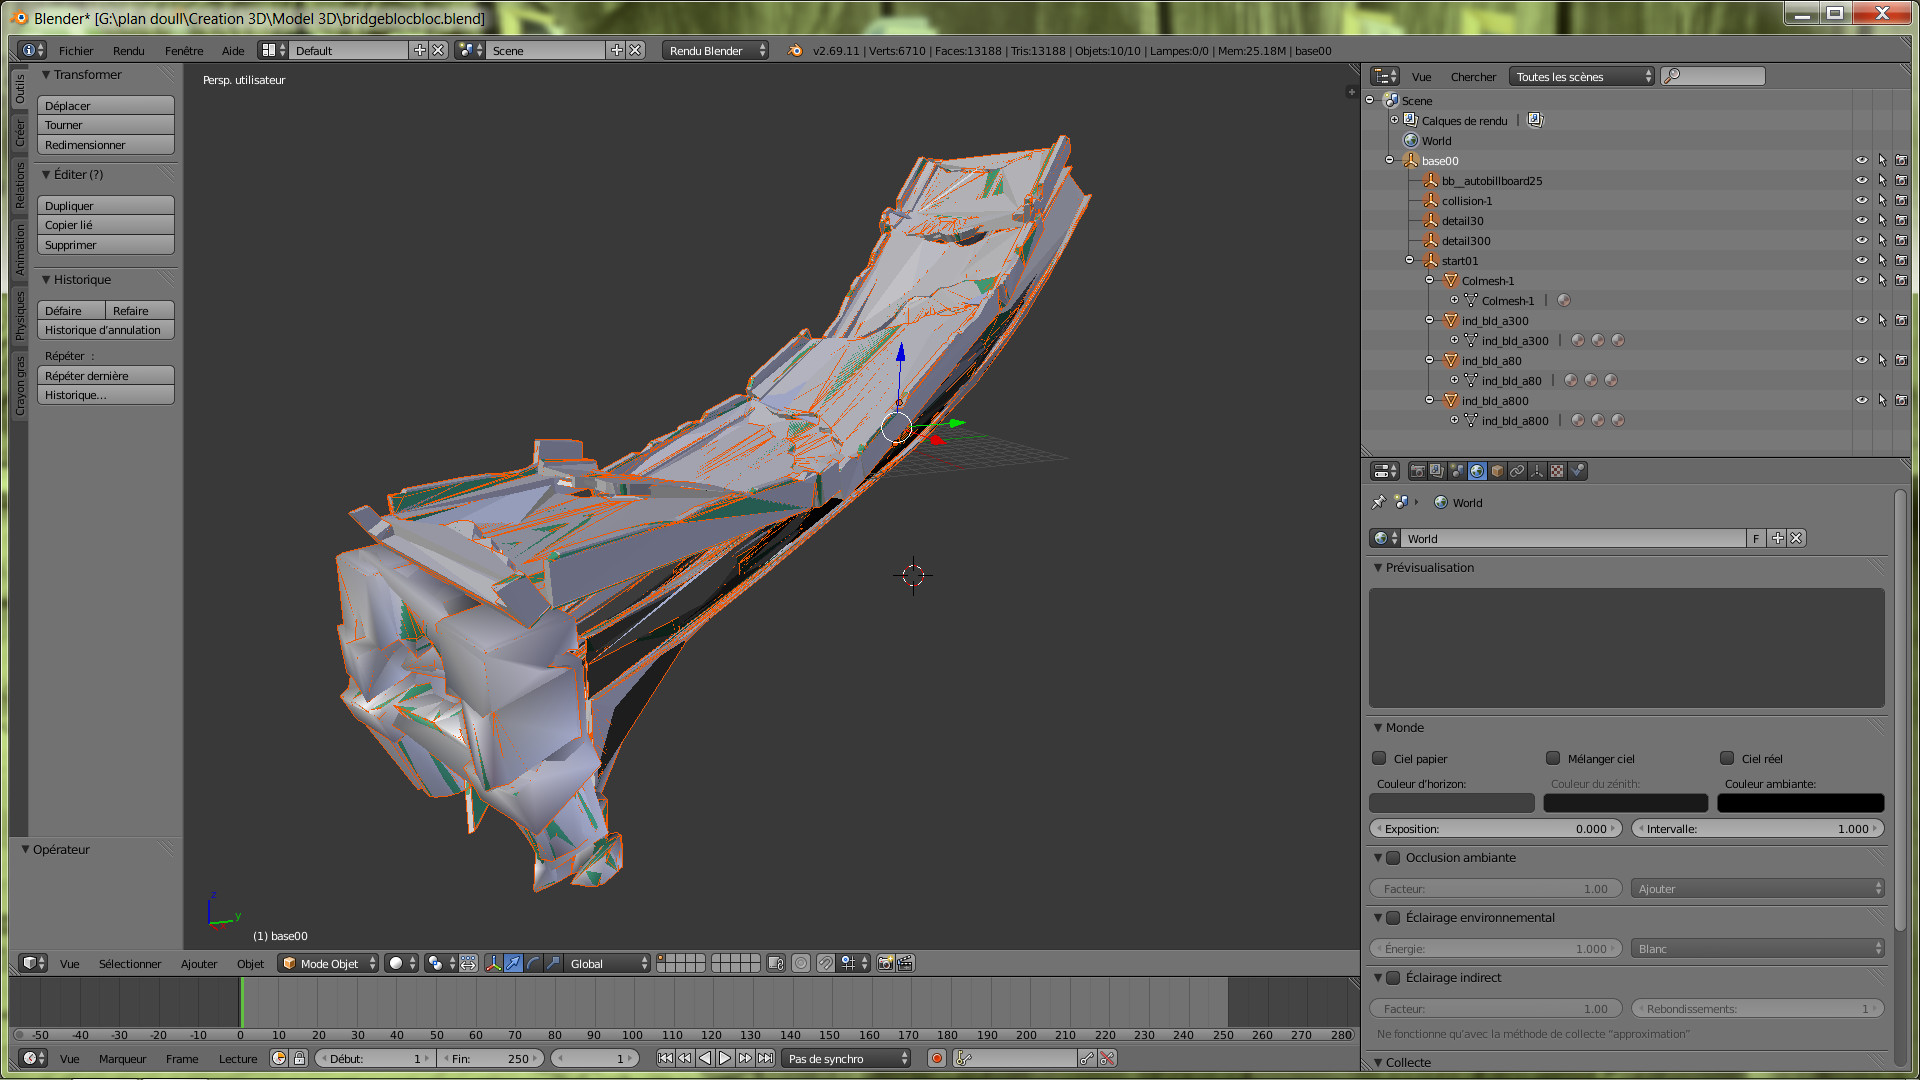
Task: Enable Éclairage environnemental checkbox
Action: point(1393,918)
